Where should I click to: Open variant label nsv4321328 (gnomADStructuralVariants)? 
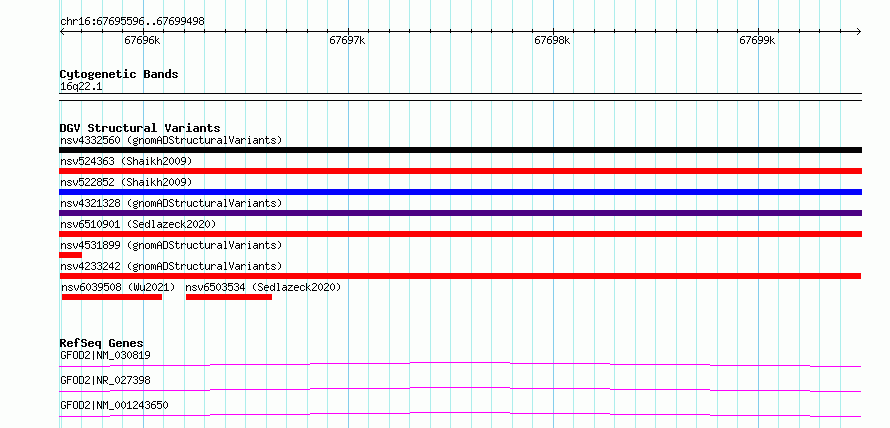[x=171, y=203]
